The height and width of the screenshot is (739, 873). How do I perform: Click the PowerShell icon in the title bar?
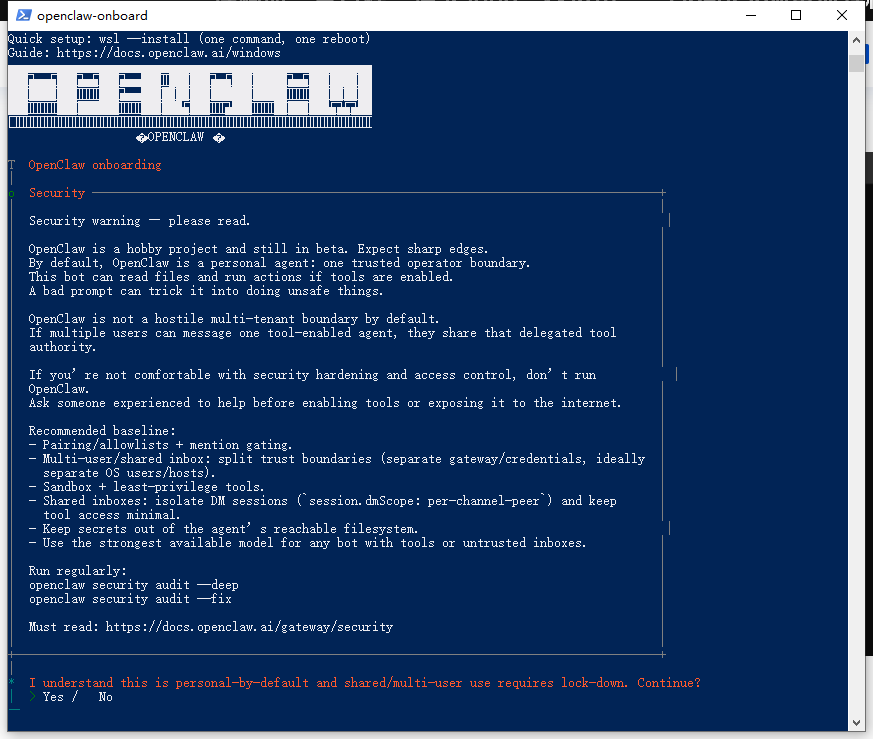[x=23, y=15]
